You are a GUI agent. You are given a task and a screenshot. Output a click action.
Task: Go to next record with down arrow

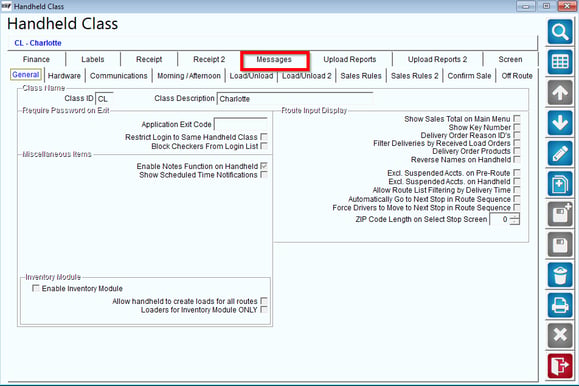tap(560, 123)
